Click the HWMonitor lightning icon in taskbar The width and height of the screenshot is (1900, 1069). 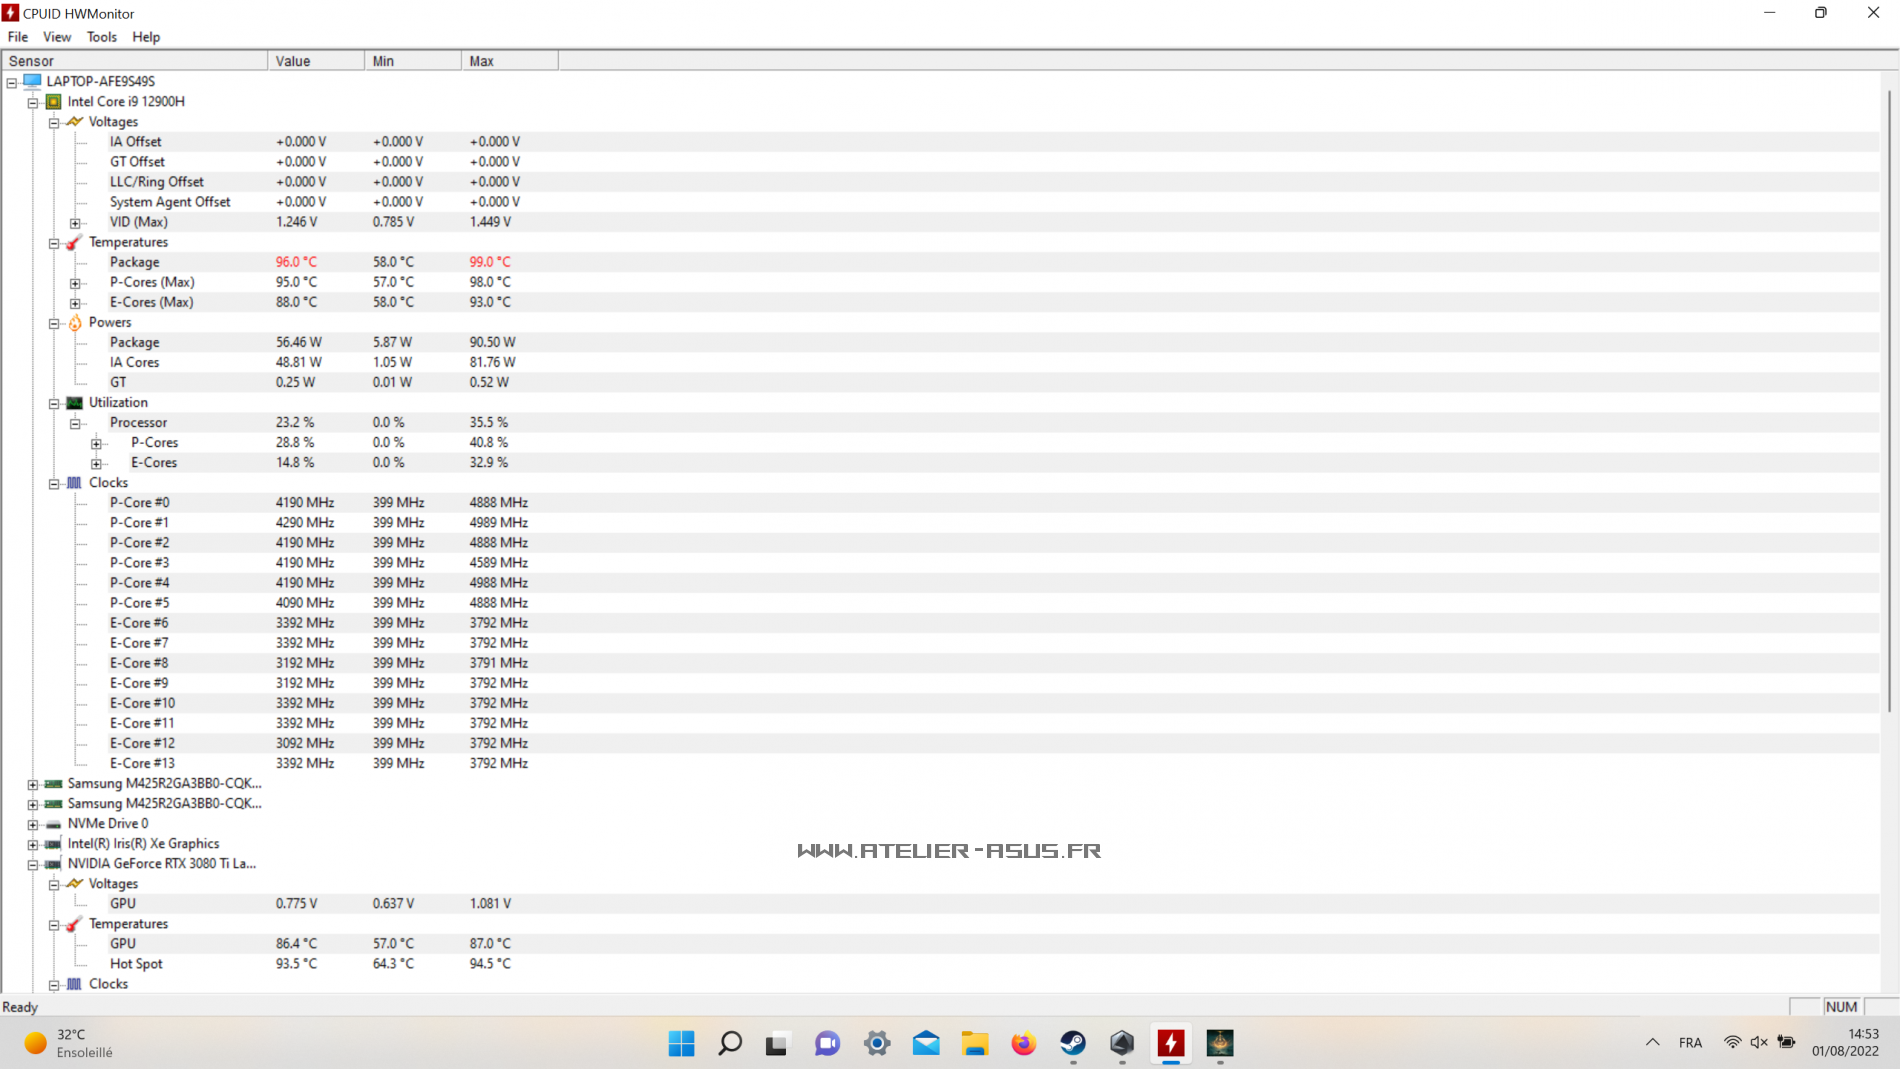point(1171,1043)
